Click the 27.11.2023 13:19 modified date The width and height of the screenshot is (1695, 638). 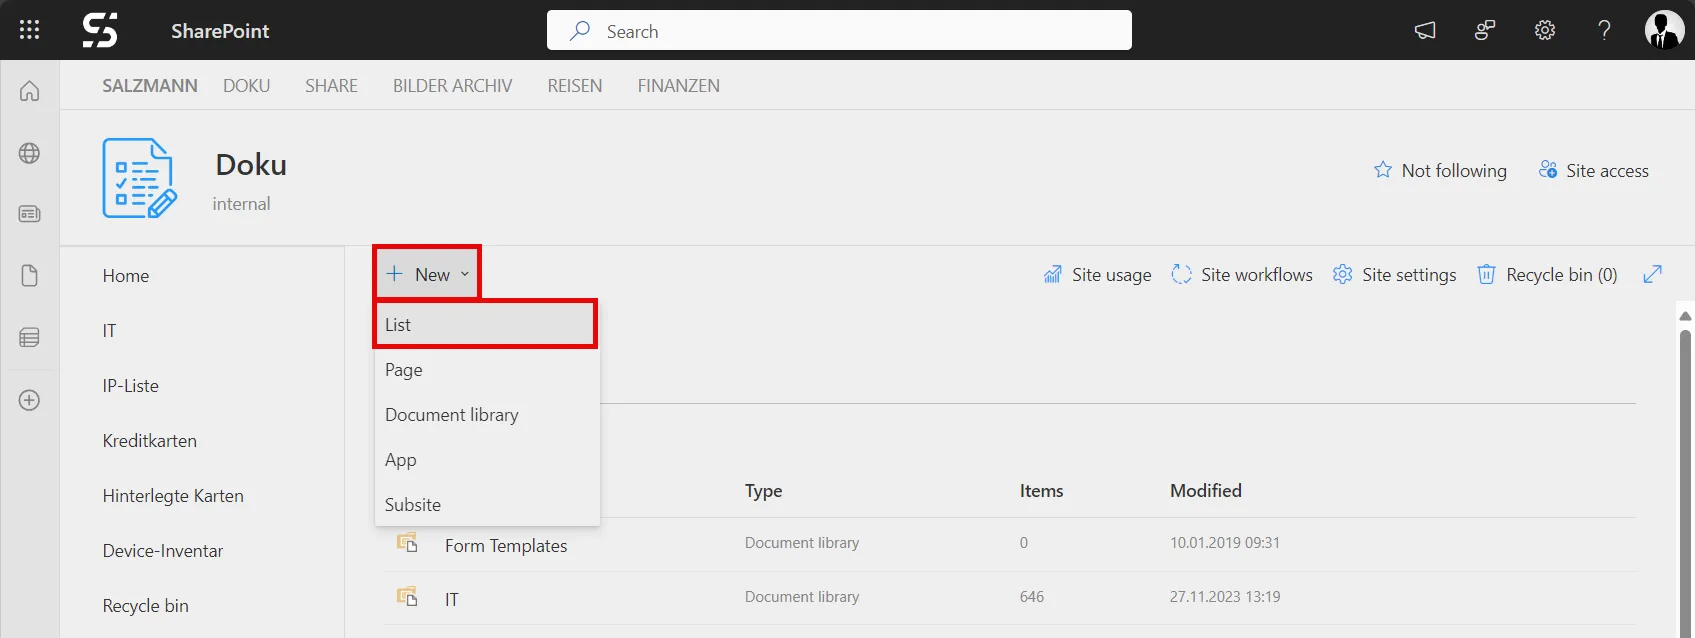(x=1225, y=597)
